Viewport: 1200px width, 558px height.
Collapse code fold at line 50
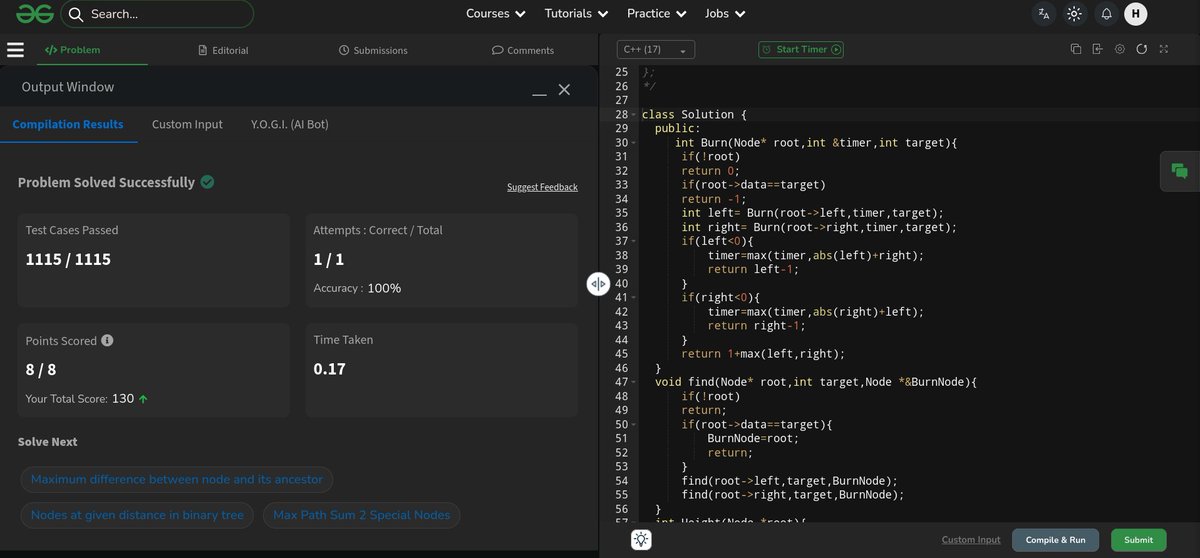[634, 424]
